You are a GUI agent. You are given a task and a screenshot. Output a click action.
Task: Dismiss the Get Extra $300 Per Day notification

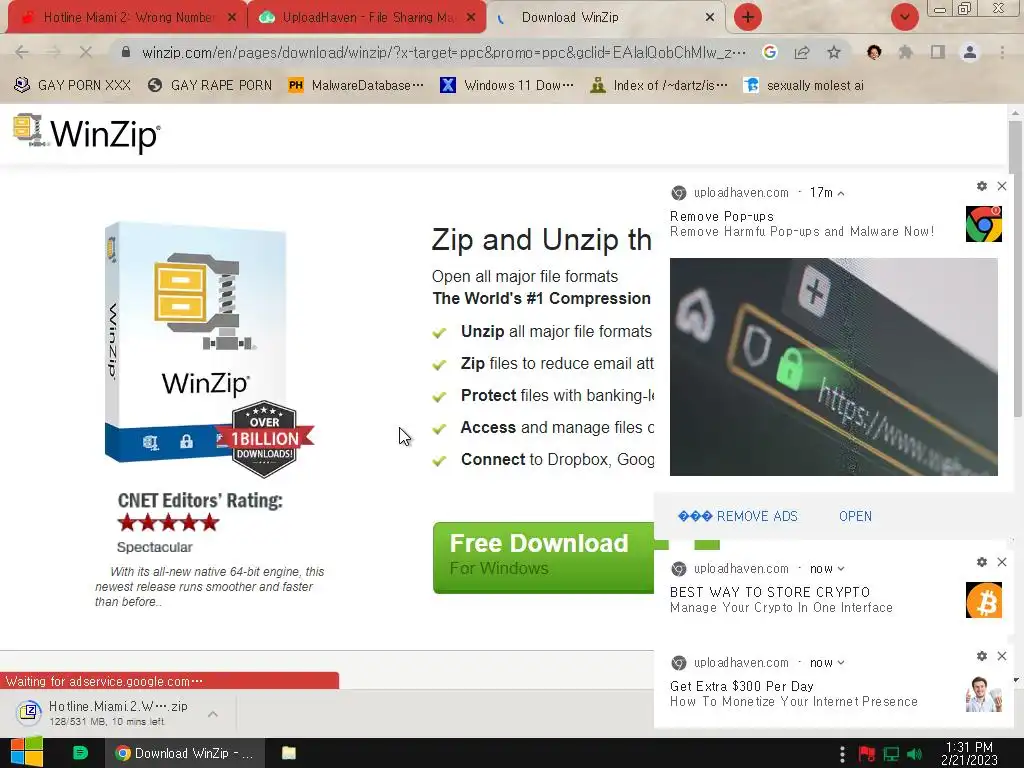tap(1002, 656)
